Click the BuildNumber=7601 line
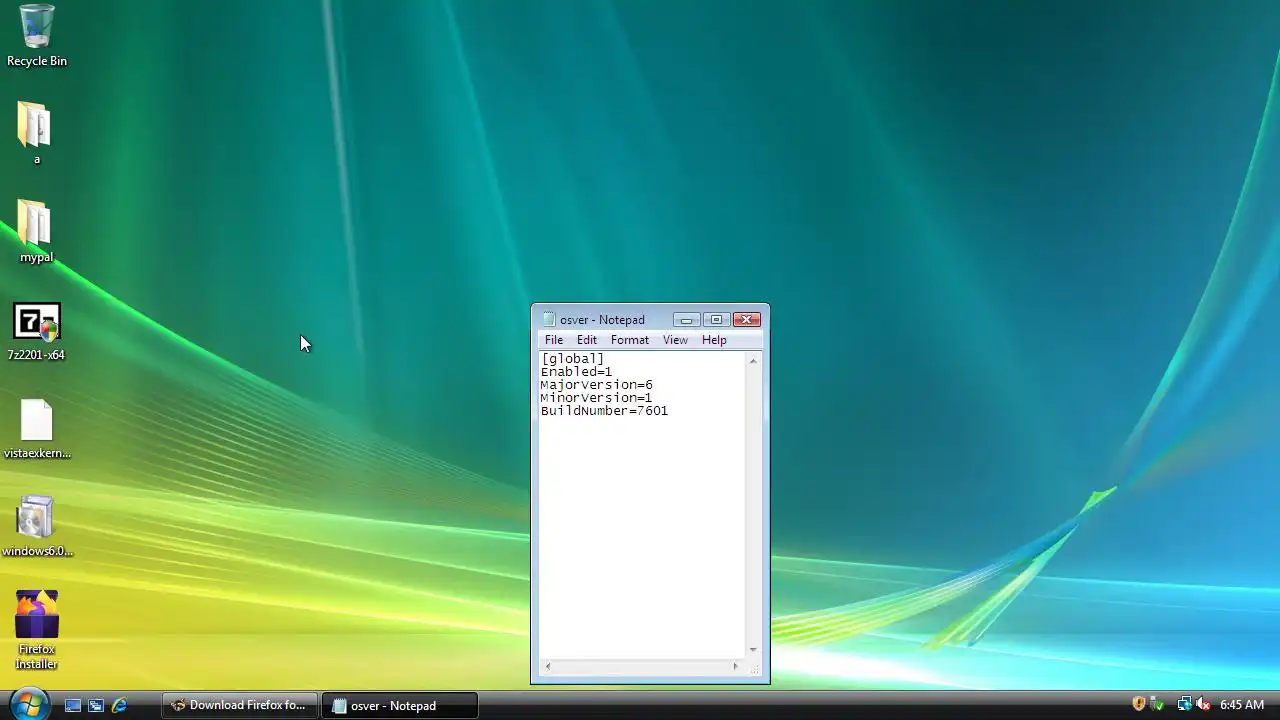This screenshot has height=720, width=1280. pos(604,411)
